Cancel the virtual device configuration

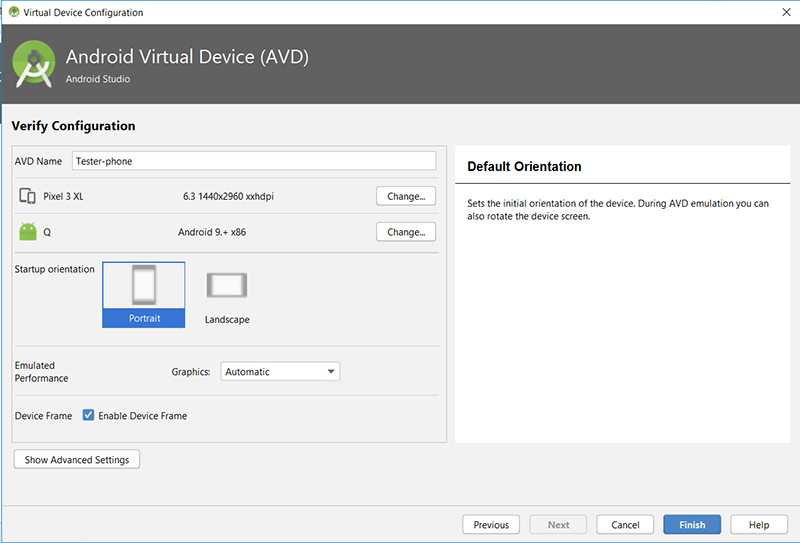625,525
